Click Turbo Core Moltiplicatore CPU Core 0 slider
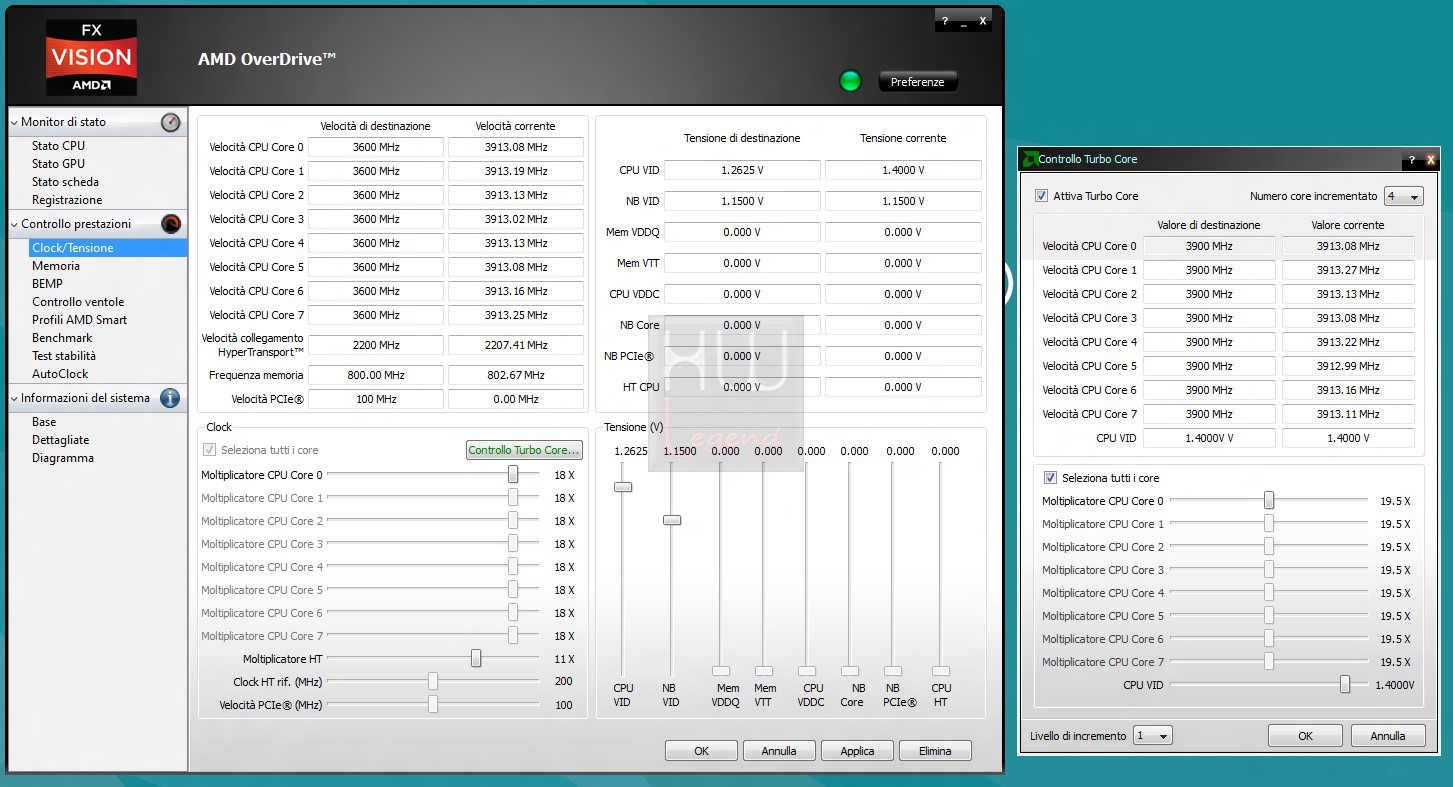The width and height of the screenshot is (1453, 787). tap(1269, 500)
